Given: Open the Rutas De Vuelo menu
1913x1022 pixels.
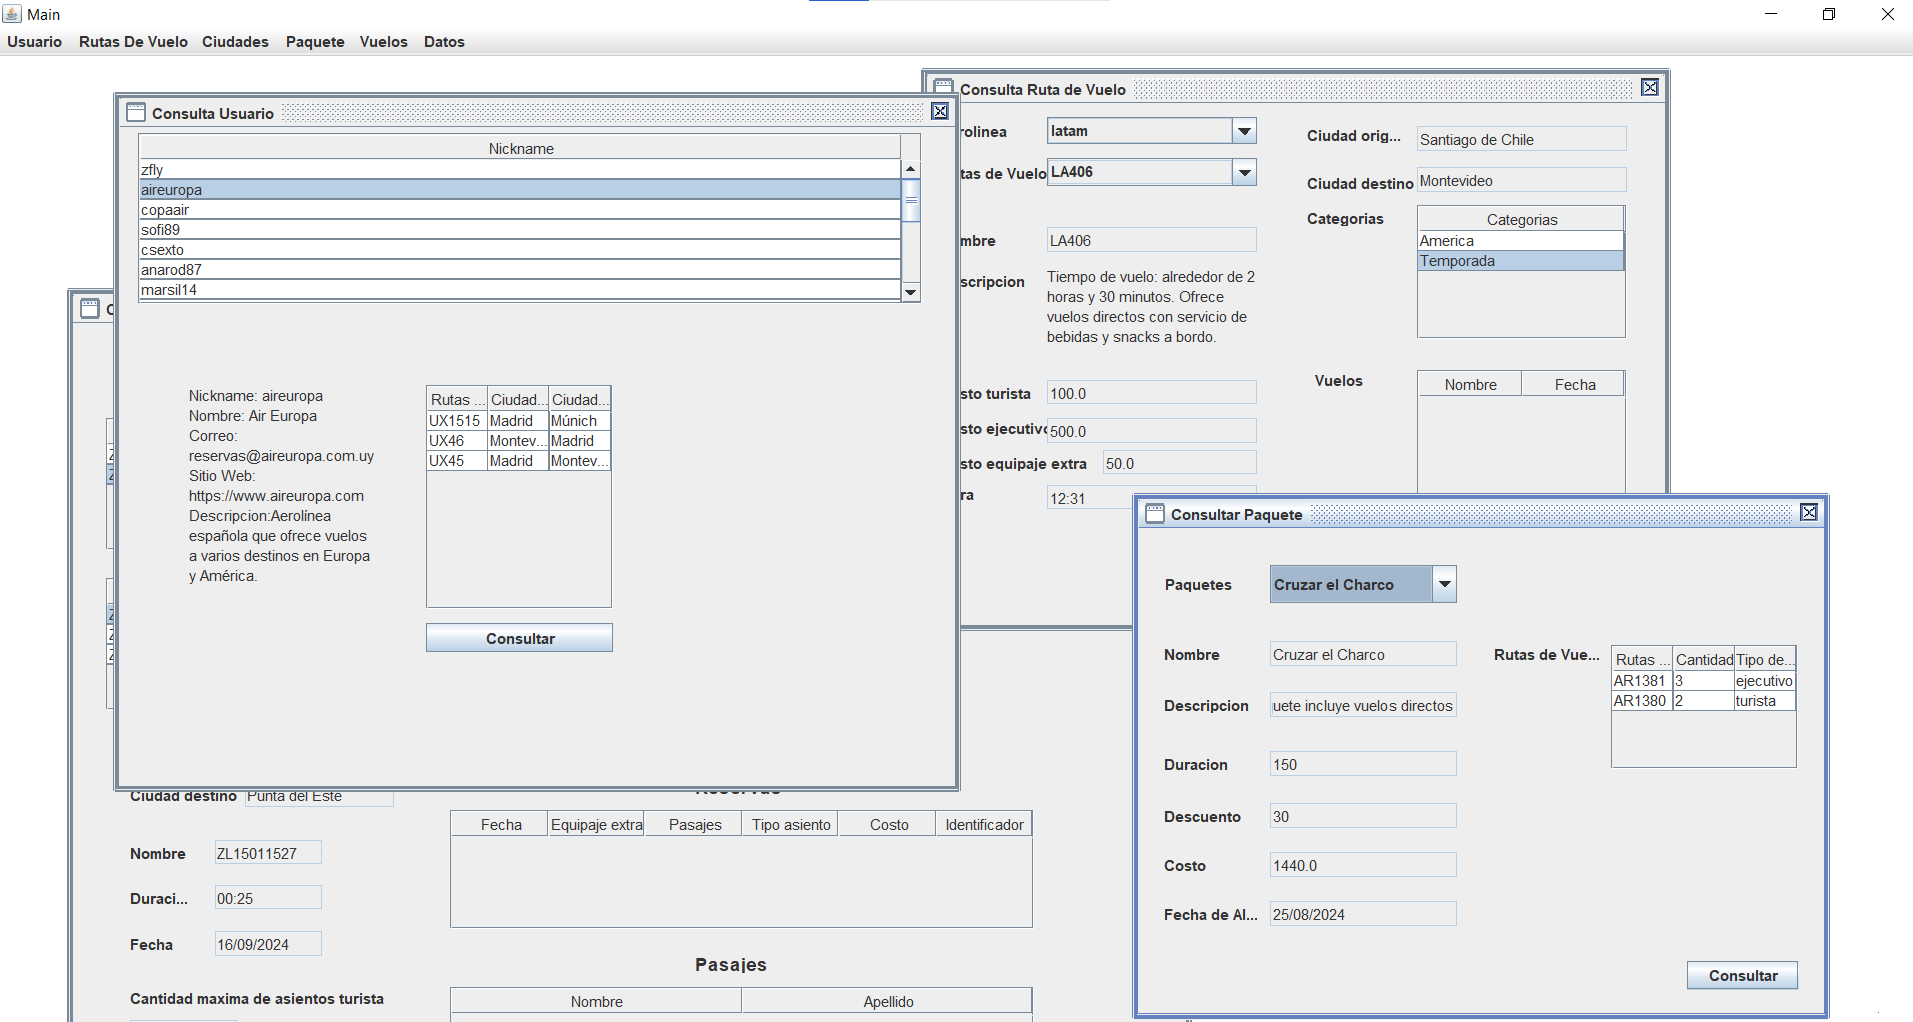Looking at the screenshot, I should tap(133, 42).
